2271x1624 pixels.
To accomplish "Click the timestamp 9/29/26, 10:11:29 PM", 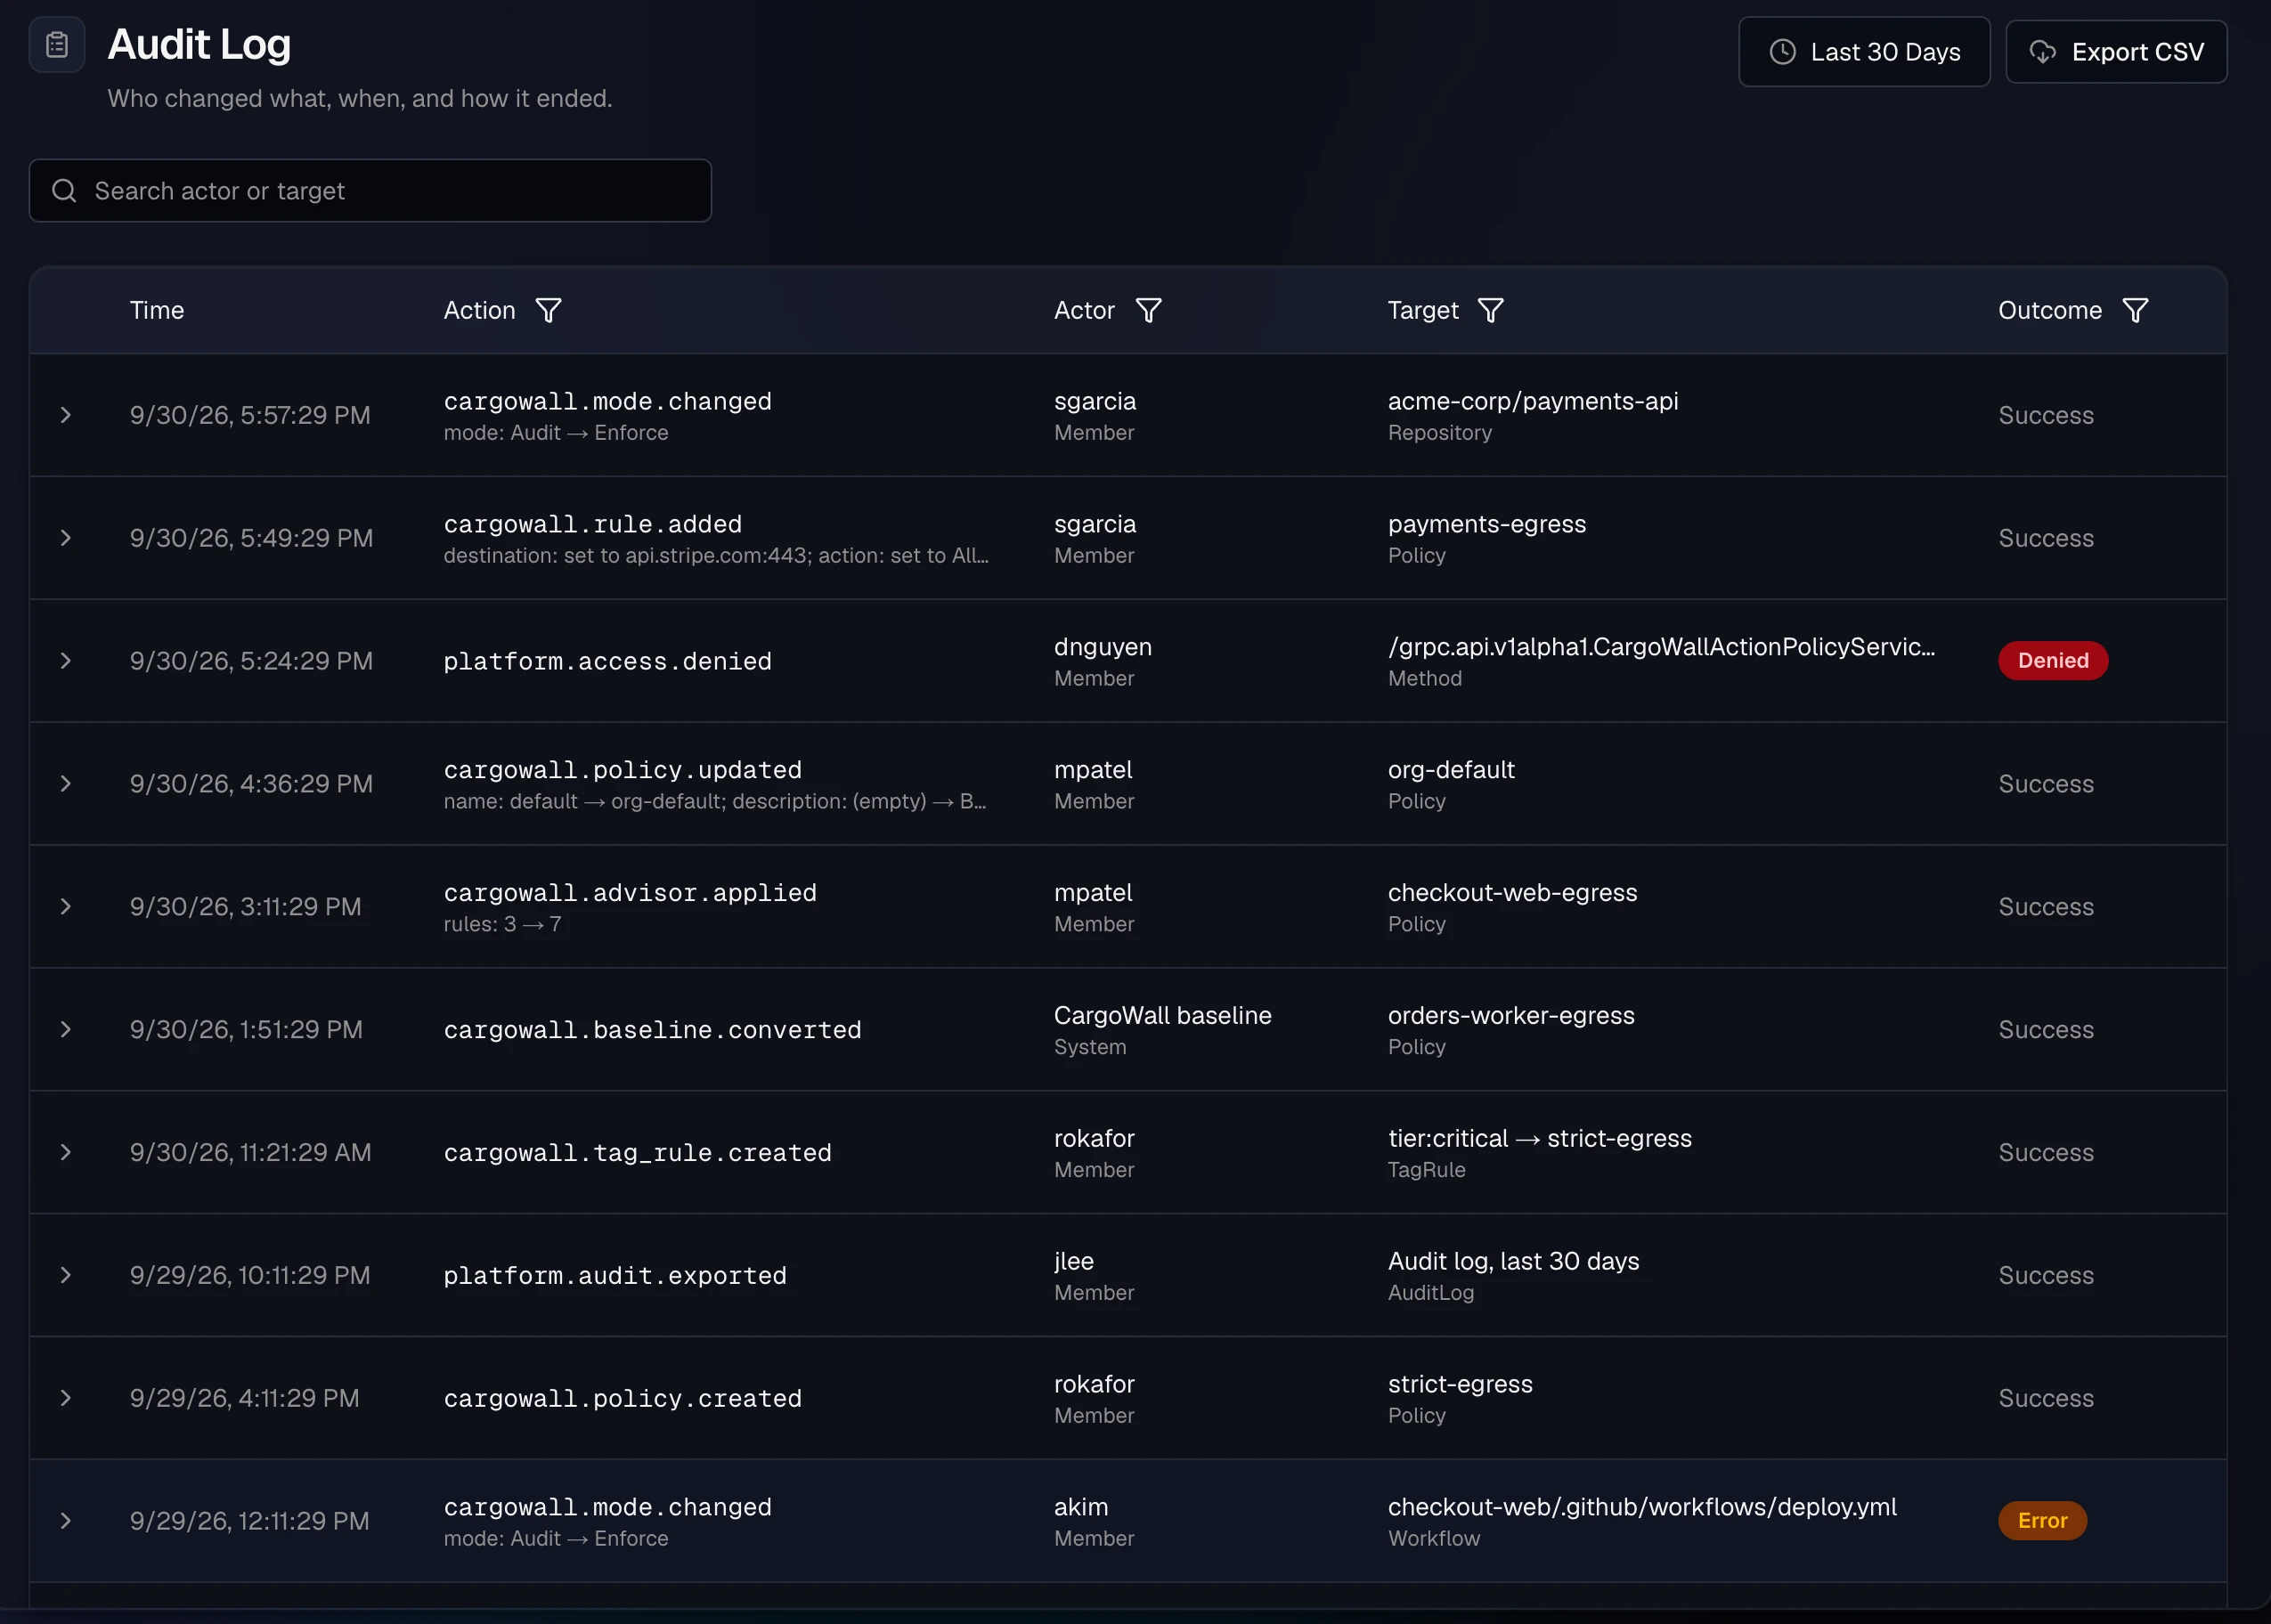I will pyautogui.click(x=249, y=1277).
